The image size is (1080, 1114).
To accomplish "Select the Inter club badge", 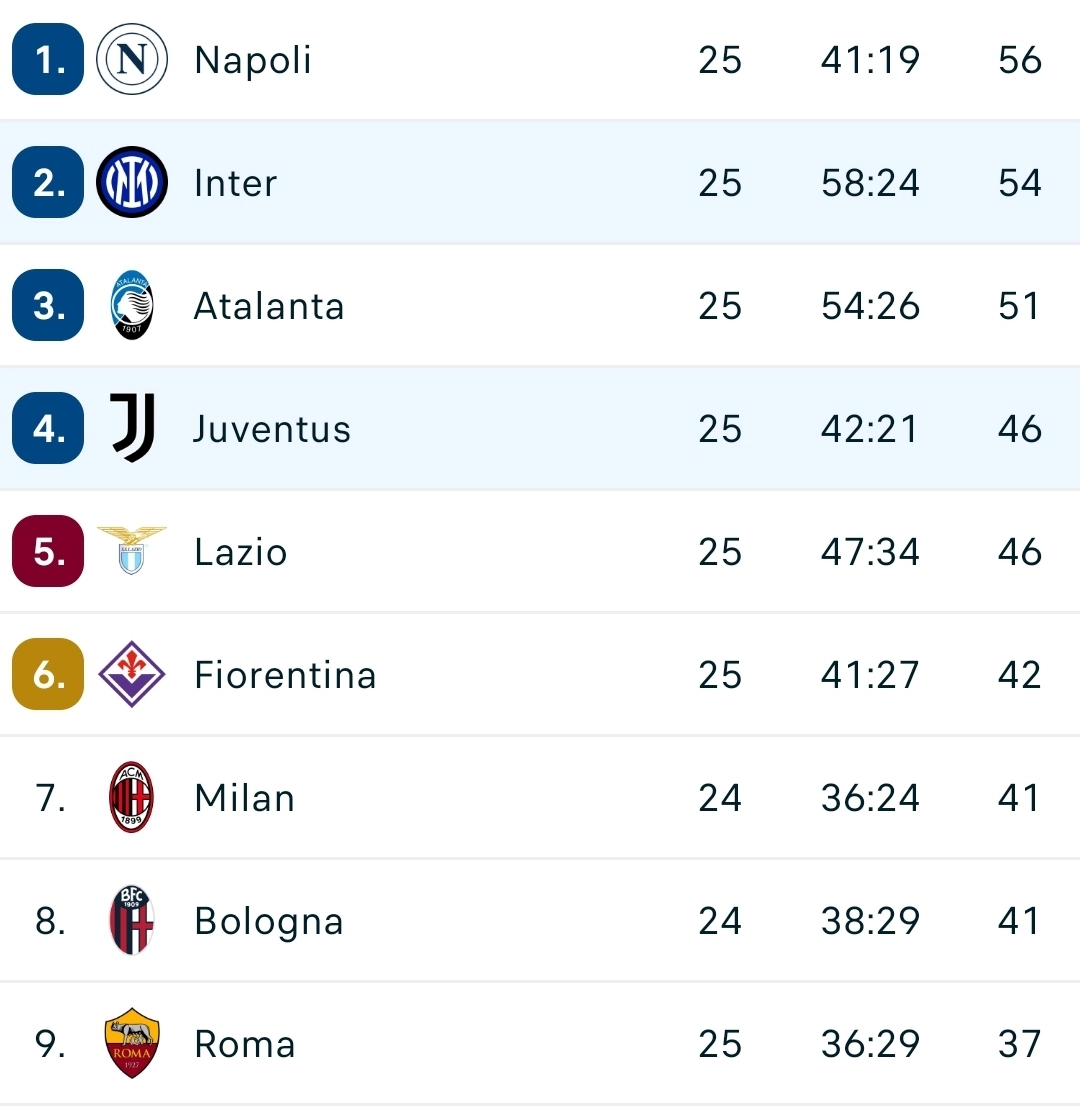I will 130,182.
